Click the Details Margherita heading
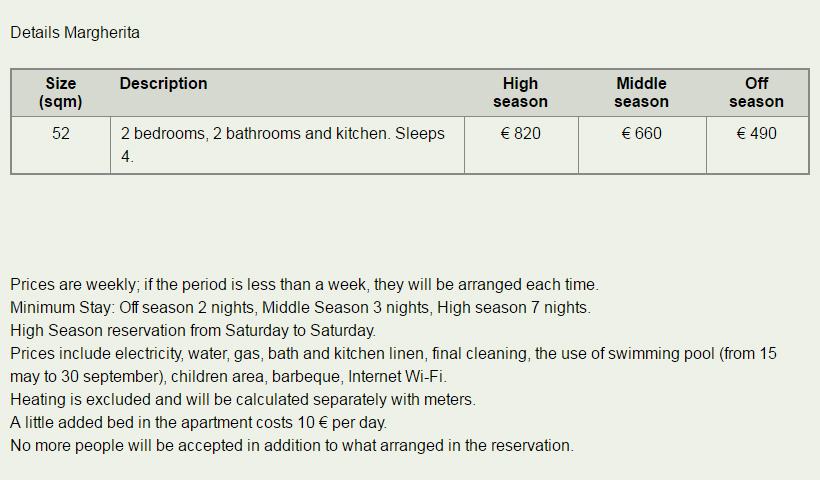This screenshot has height=480, width=820. (x=75, y=32)
